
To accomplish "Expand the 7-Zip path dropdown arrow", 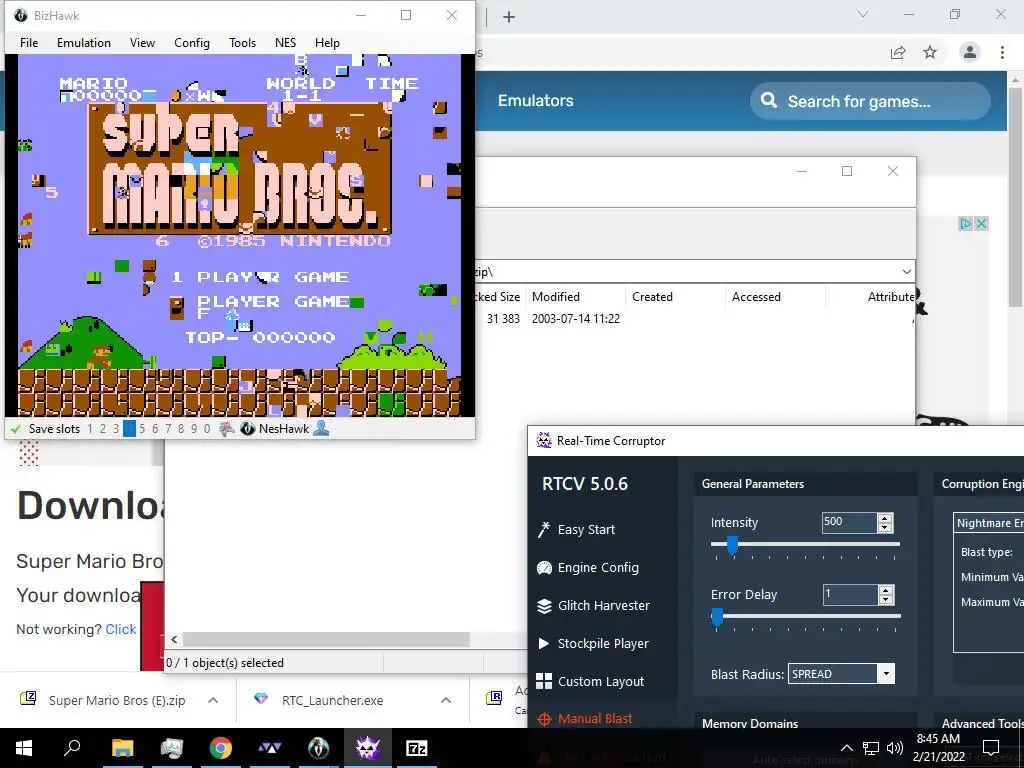I will point(906,272).
